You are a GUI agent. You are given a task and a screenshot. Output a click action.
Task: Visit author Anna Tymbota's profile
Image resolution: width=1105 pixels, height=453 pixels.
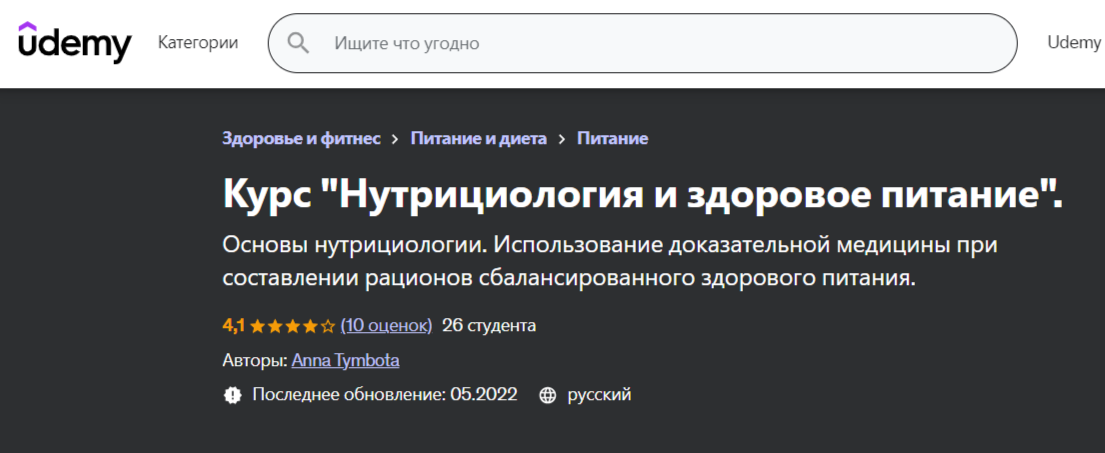pos(345,360)
